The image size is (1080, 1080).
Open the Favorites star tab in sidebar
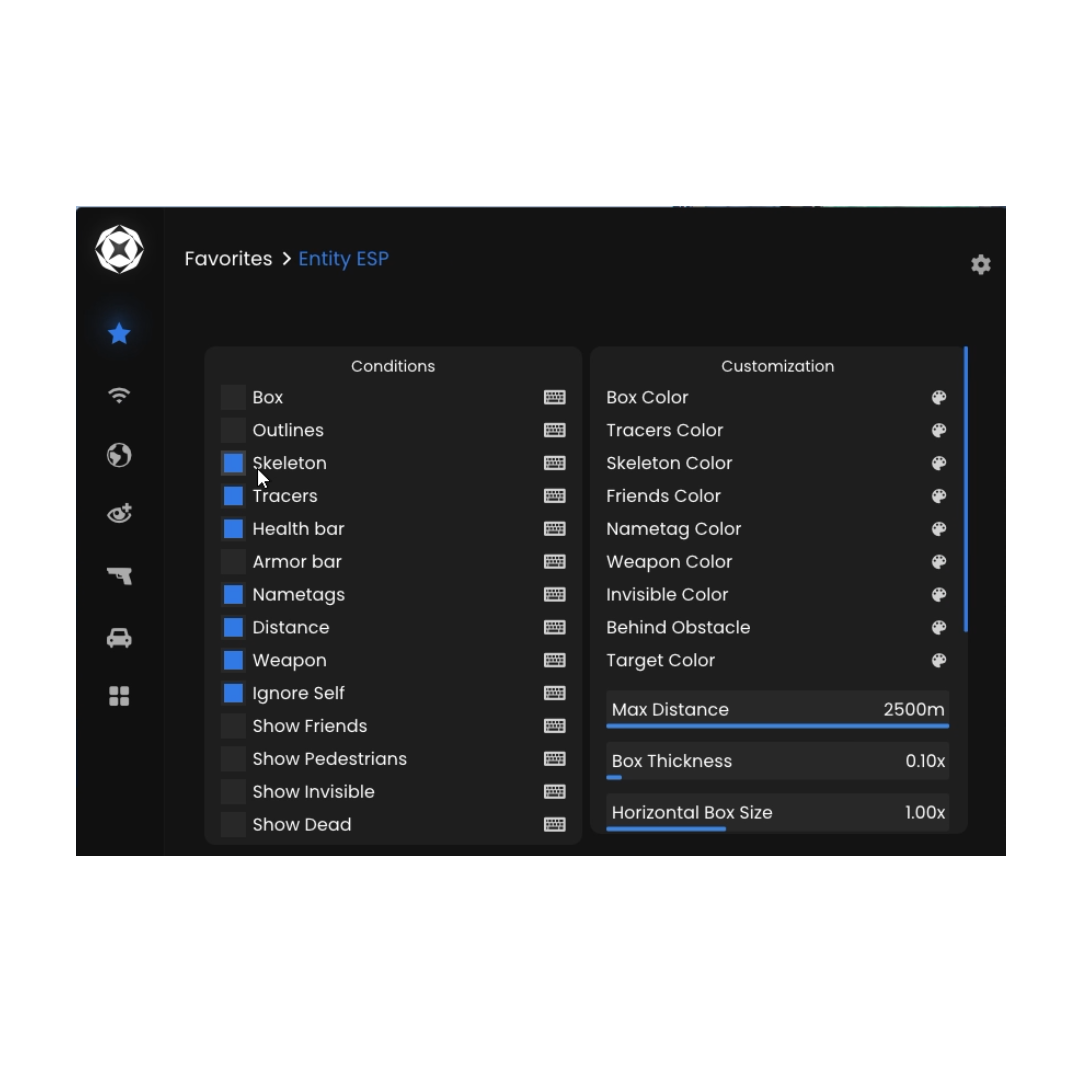coord(119,333)
